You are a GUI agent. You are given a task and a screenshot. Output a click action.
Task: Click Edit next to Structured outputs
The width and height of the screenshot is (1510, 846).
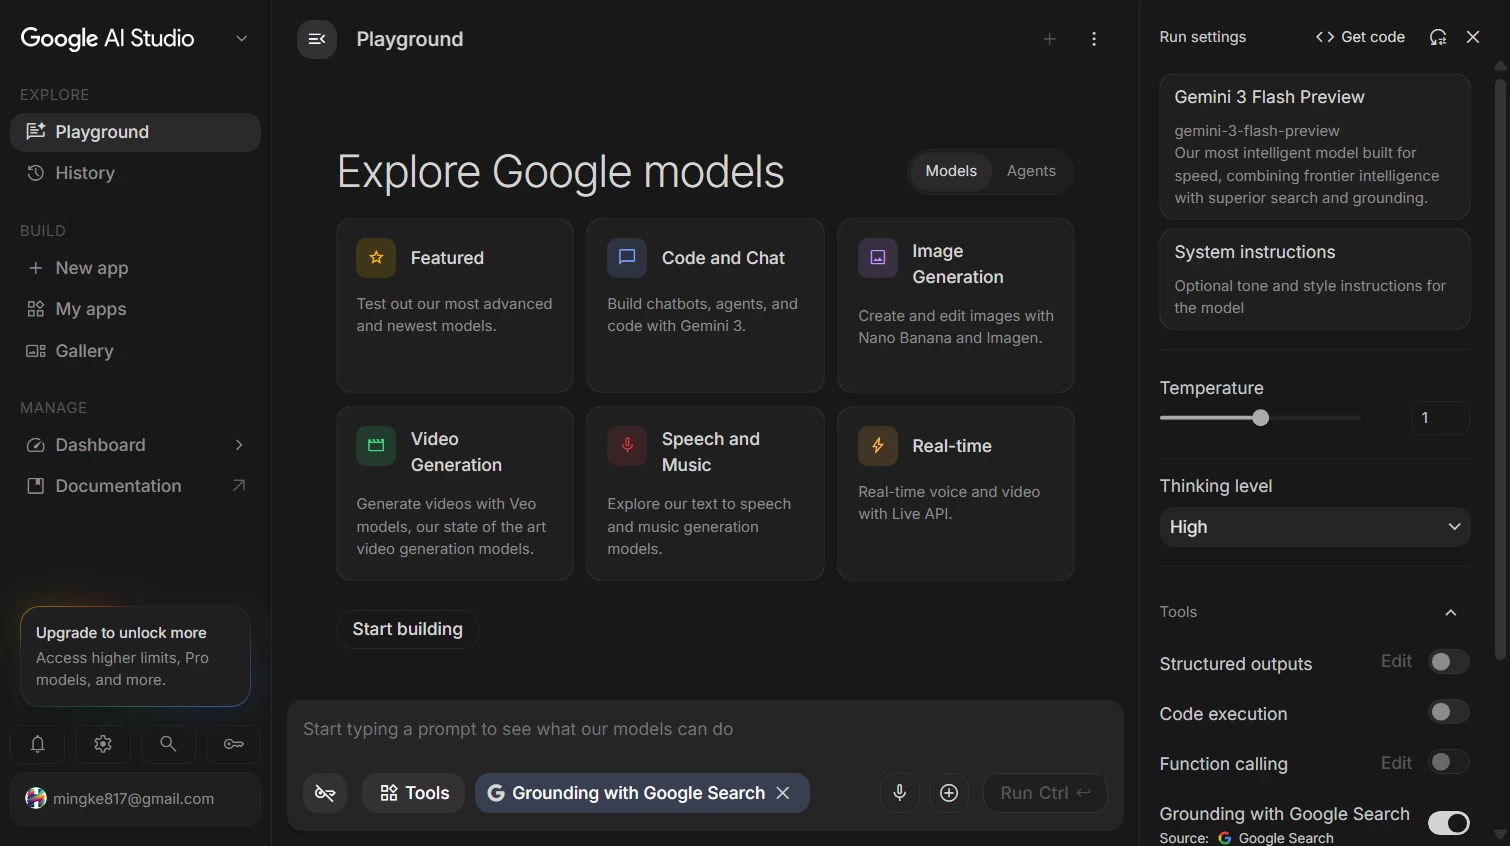[x=1396, y=661]
